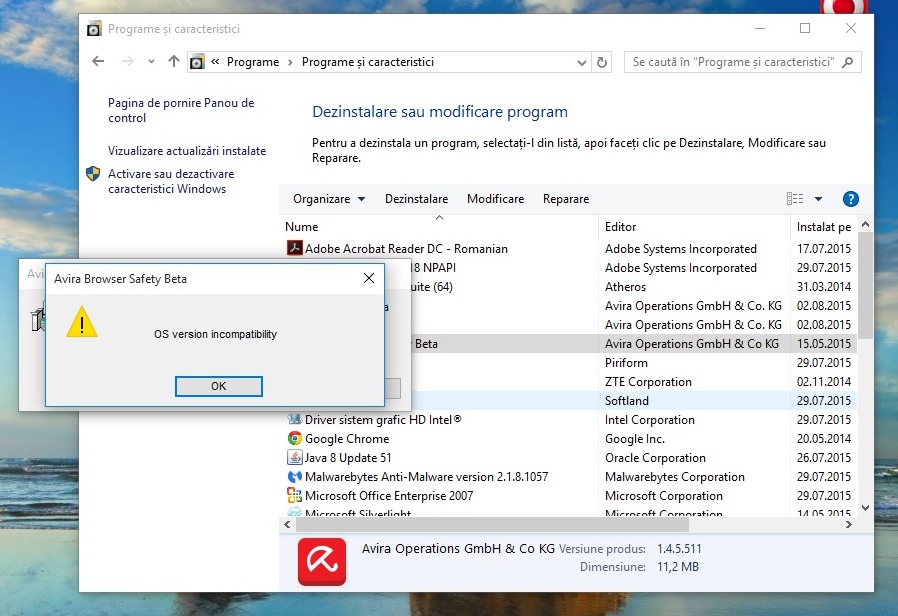Open Activare sau dezactivare caracteristici Windows
This screenshot has width=898, height=616.
tap(171, 181)
